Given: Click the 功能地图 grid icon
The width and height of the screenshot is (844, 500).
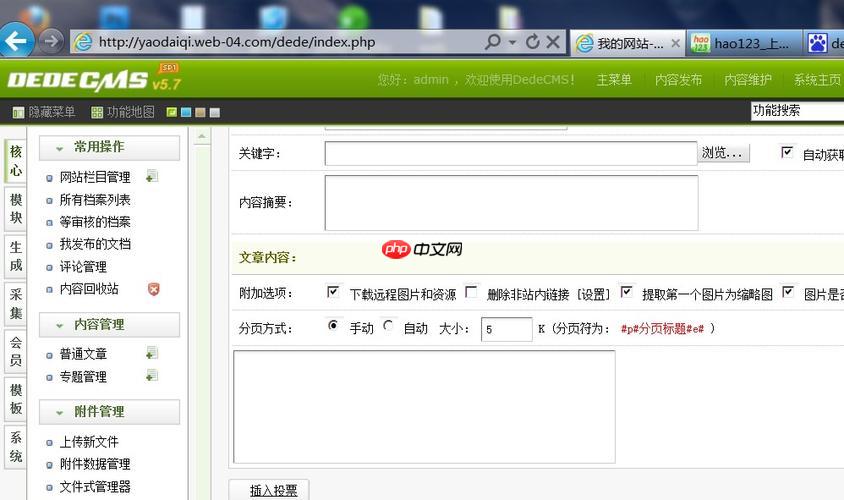Looking at the screenshot, I should pyautogui.click(x=97, y=112).
